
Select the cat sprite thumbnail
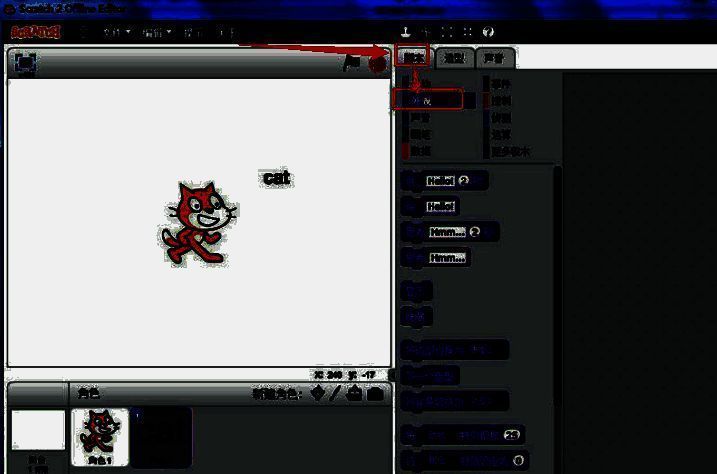pyautogui.click(x=99, y=436)
